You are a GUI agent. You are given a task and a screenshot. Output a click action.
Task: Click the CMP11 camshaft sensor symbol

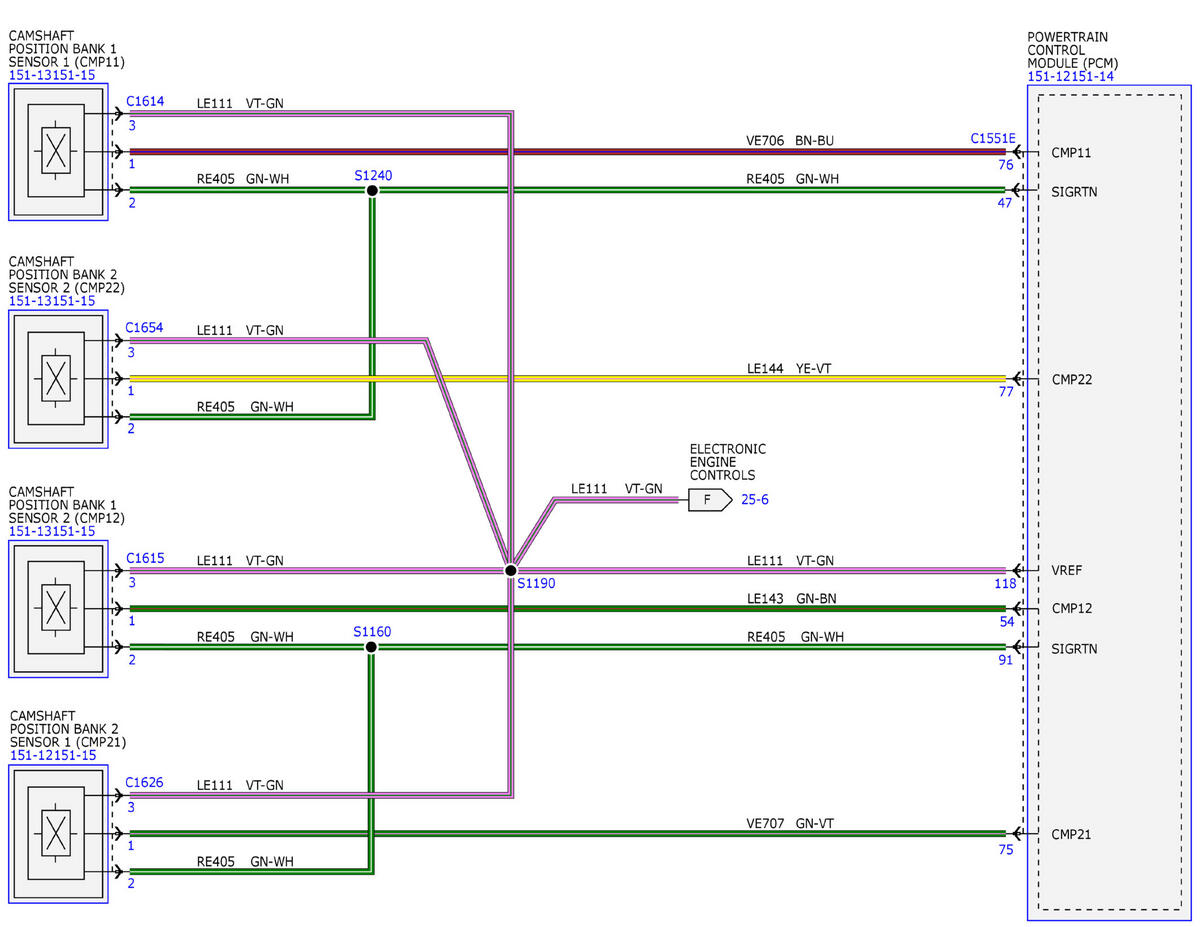[x=58, y=152]
